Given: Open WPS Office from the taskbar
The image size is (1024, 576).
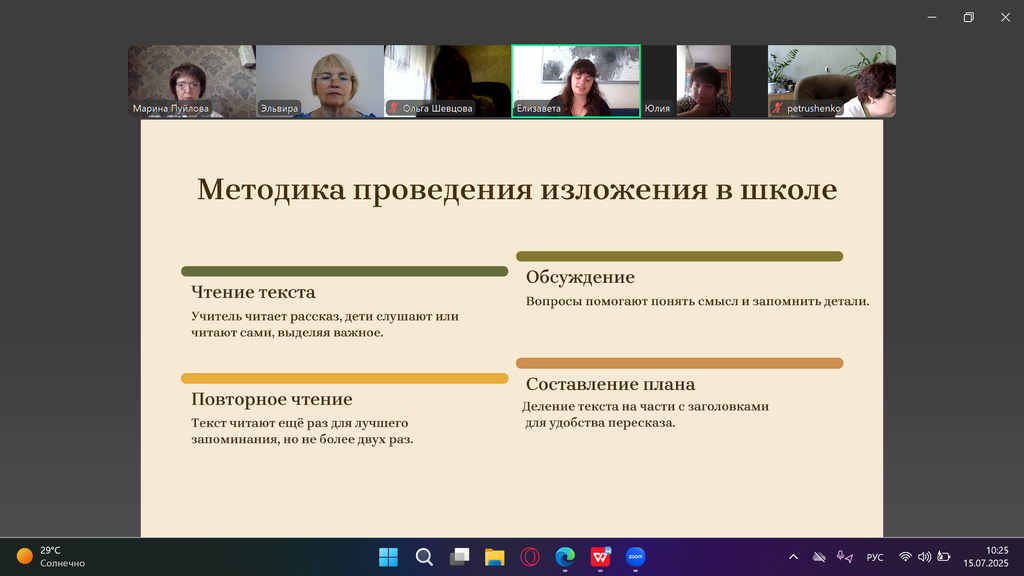Looking at the screenshot, I should 601,557.
